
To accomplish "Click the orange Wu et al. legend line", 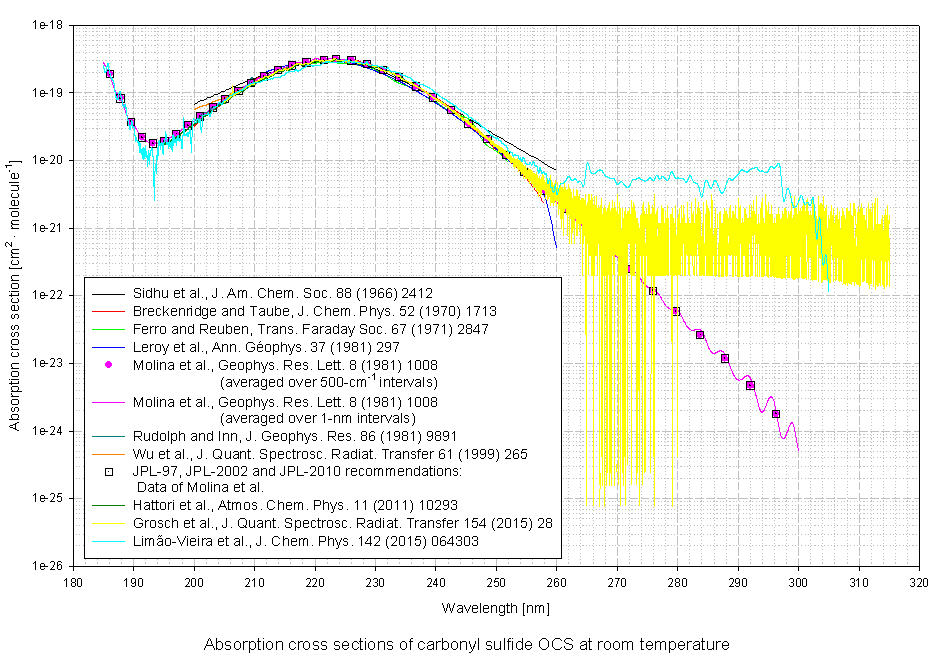I will [x=110, y=454].
